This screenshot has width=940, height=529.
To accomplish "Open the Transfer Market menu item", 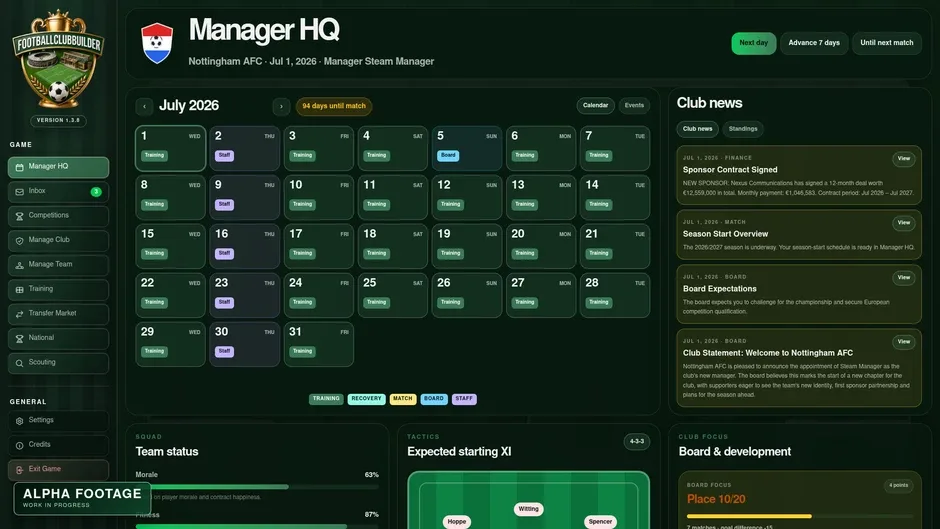I will 58,314.
